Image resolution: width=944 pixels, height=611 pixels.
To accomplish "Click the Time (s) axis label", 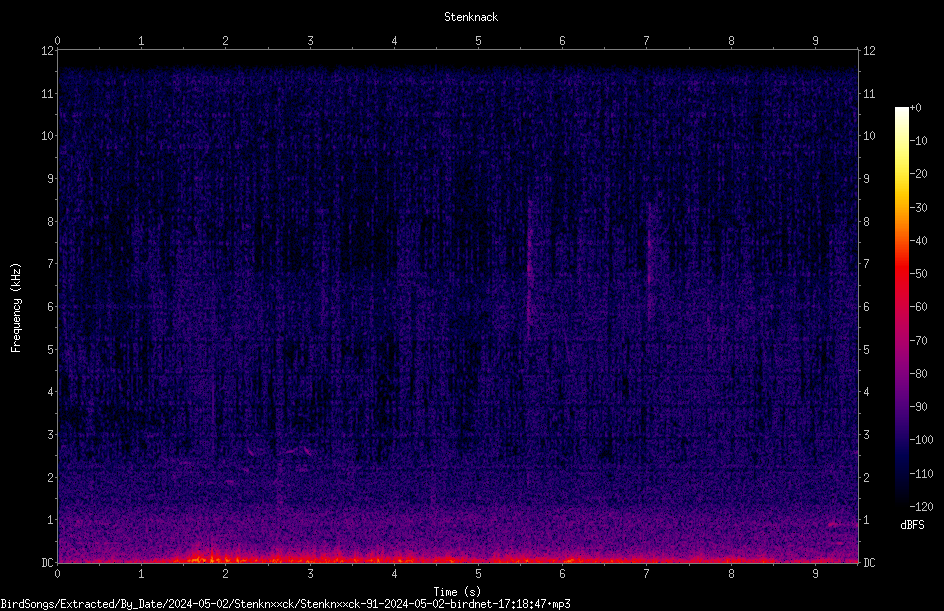I will tap(457, 592).
